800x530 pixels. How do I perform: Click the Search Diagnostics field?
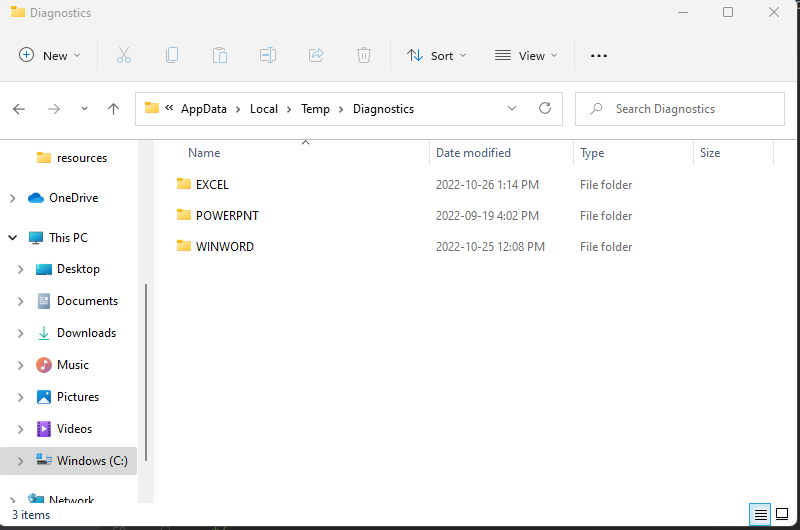[x=672, y=109]
